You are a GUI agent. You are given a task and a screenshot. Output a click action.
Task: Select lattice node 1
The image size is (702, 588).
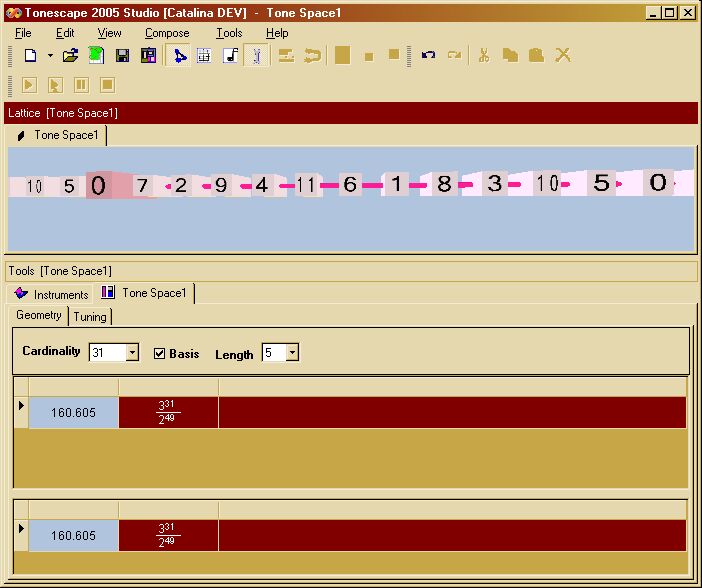click(x=396, y=184)
